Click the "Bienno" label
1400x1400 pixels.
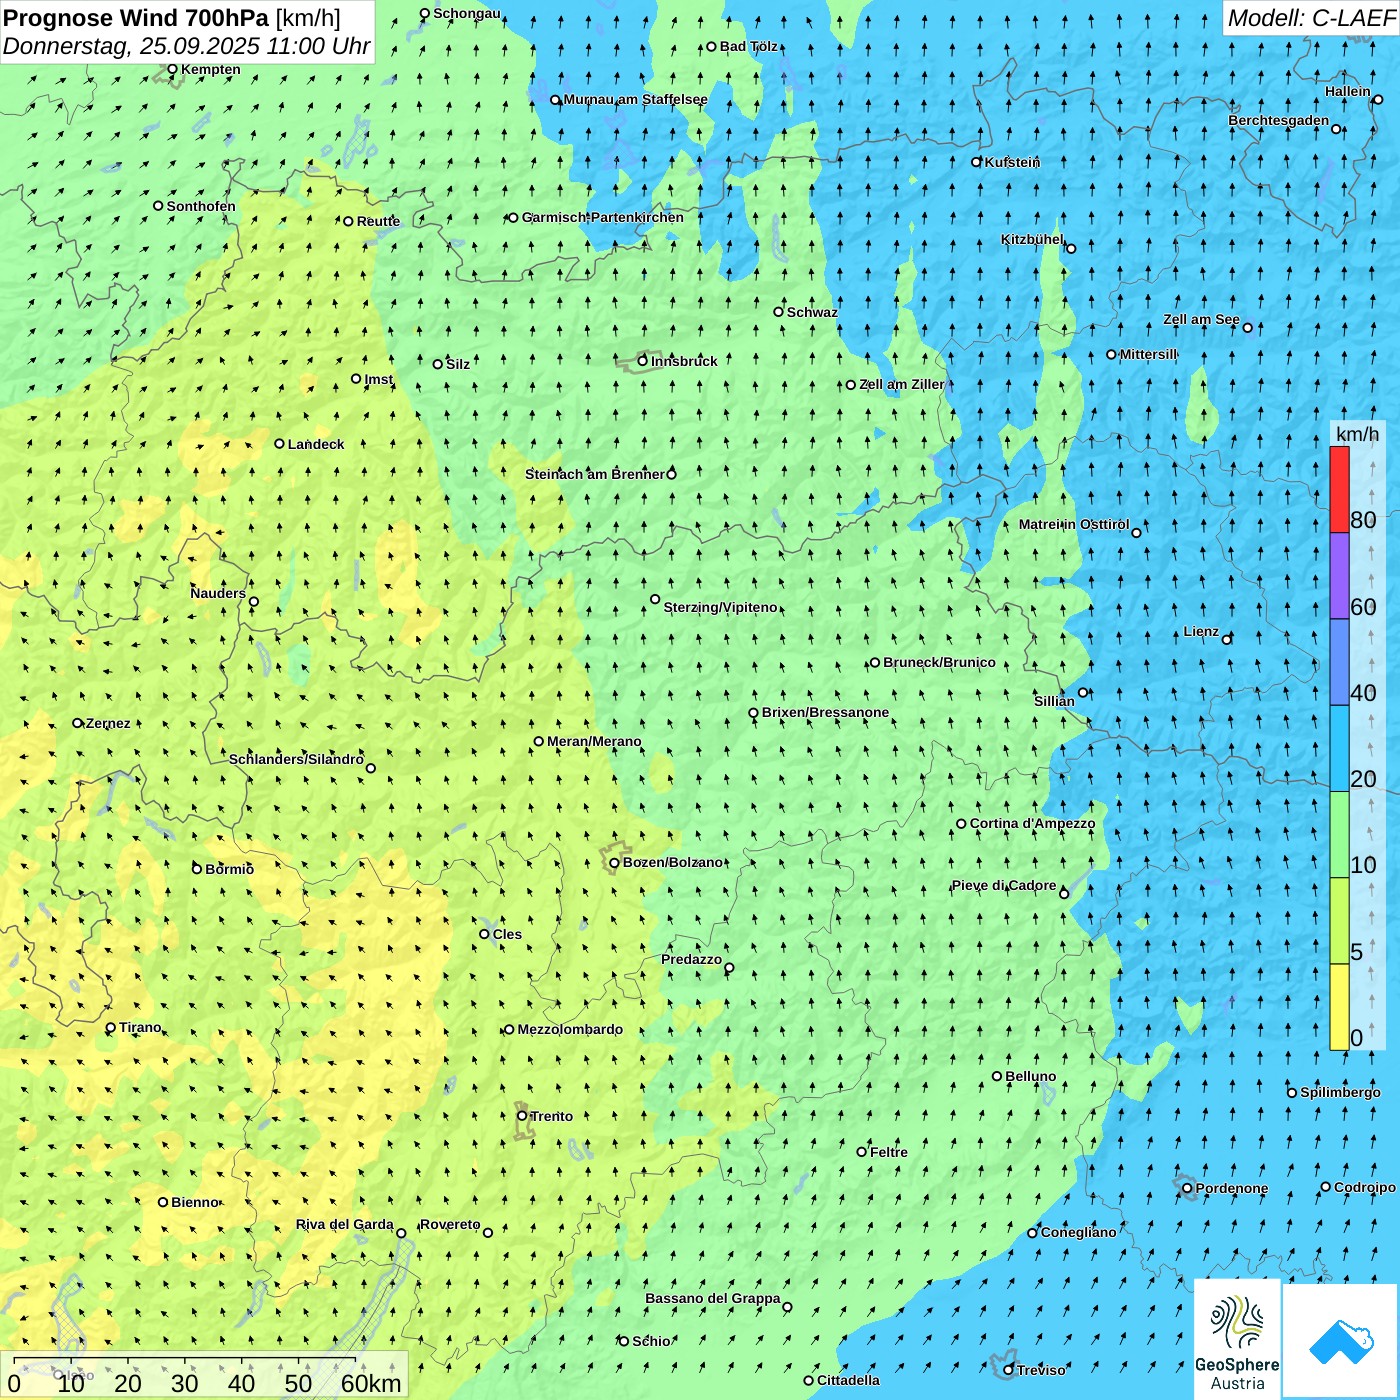coord(195,1202)
